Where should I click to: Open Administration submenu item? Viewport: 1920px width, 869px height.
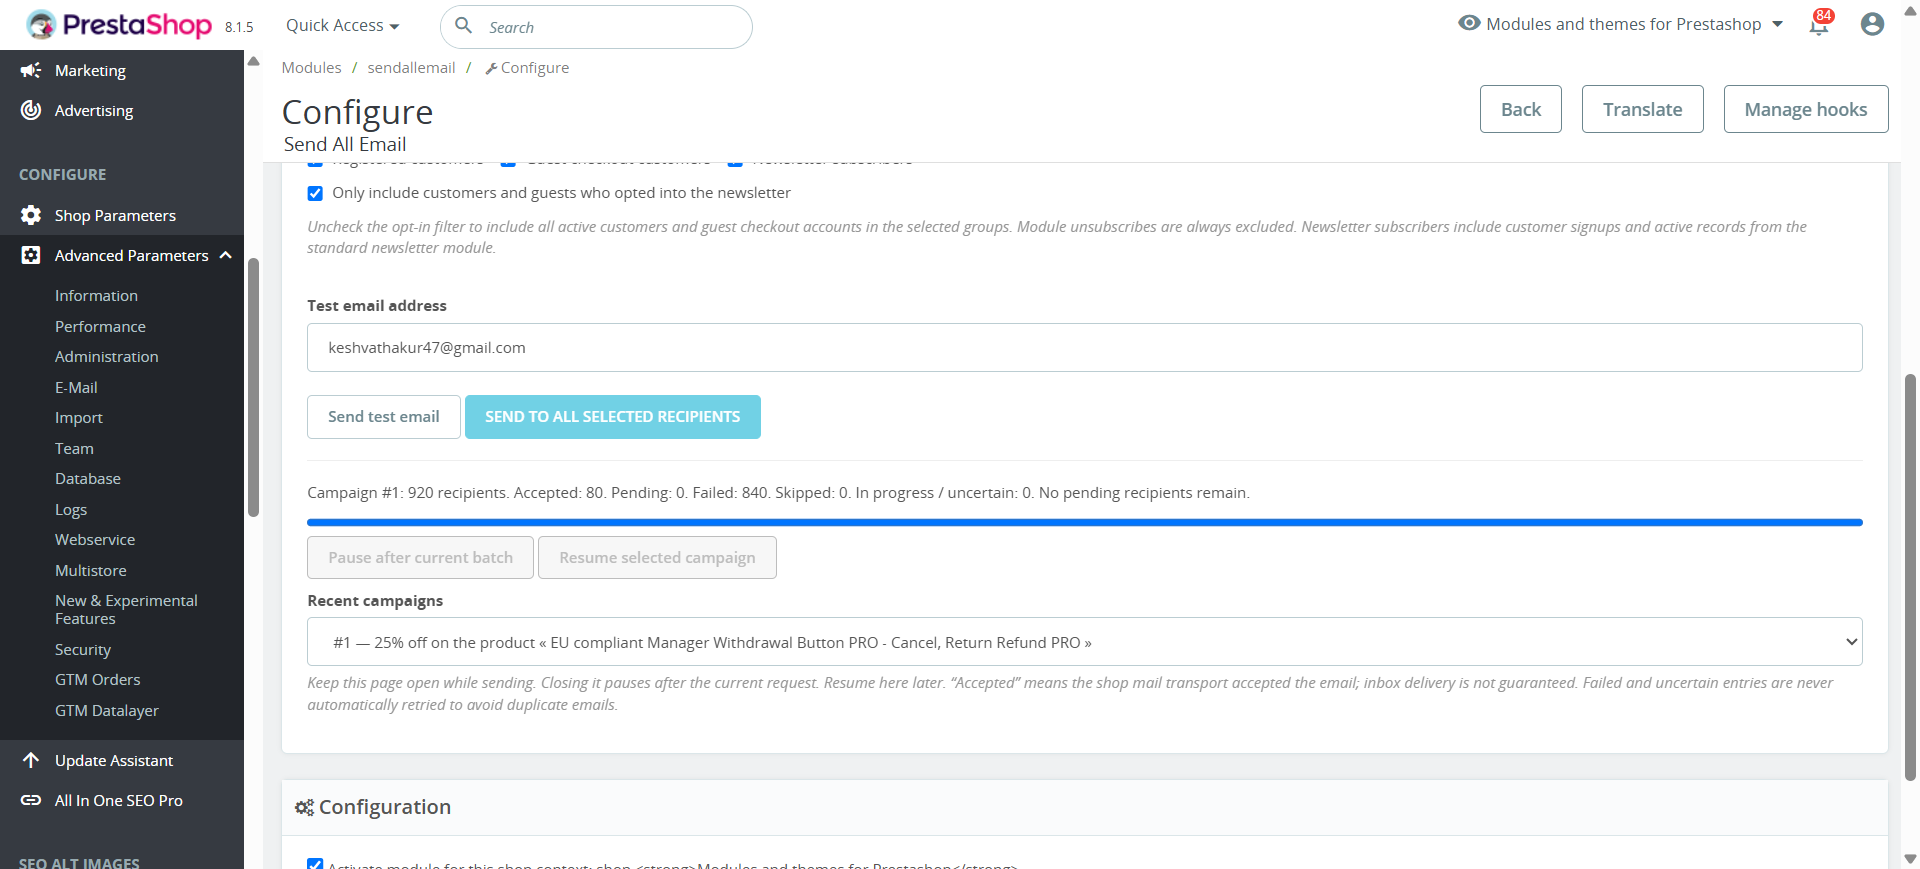tap(106, 357)
